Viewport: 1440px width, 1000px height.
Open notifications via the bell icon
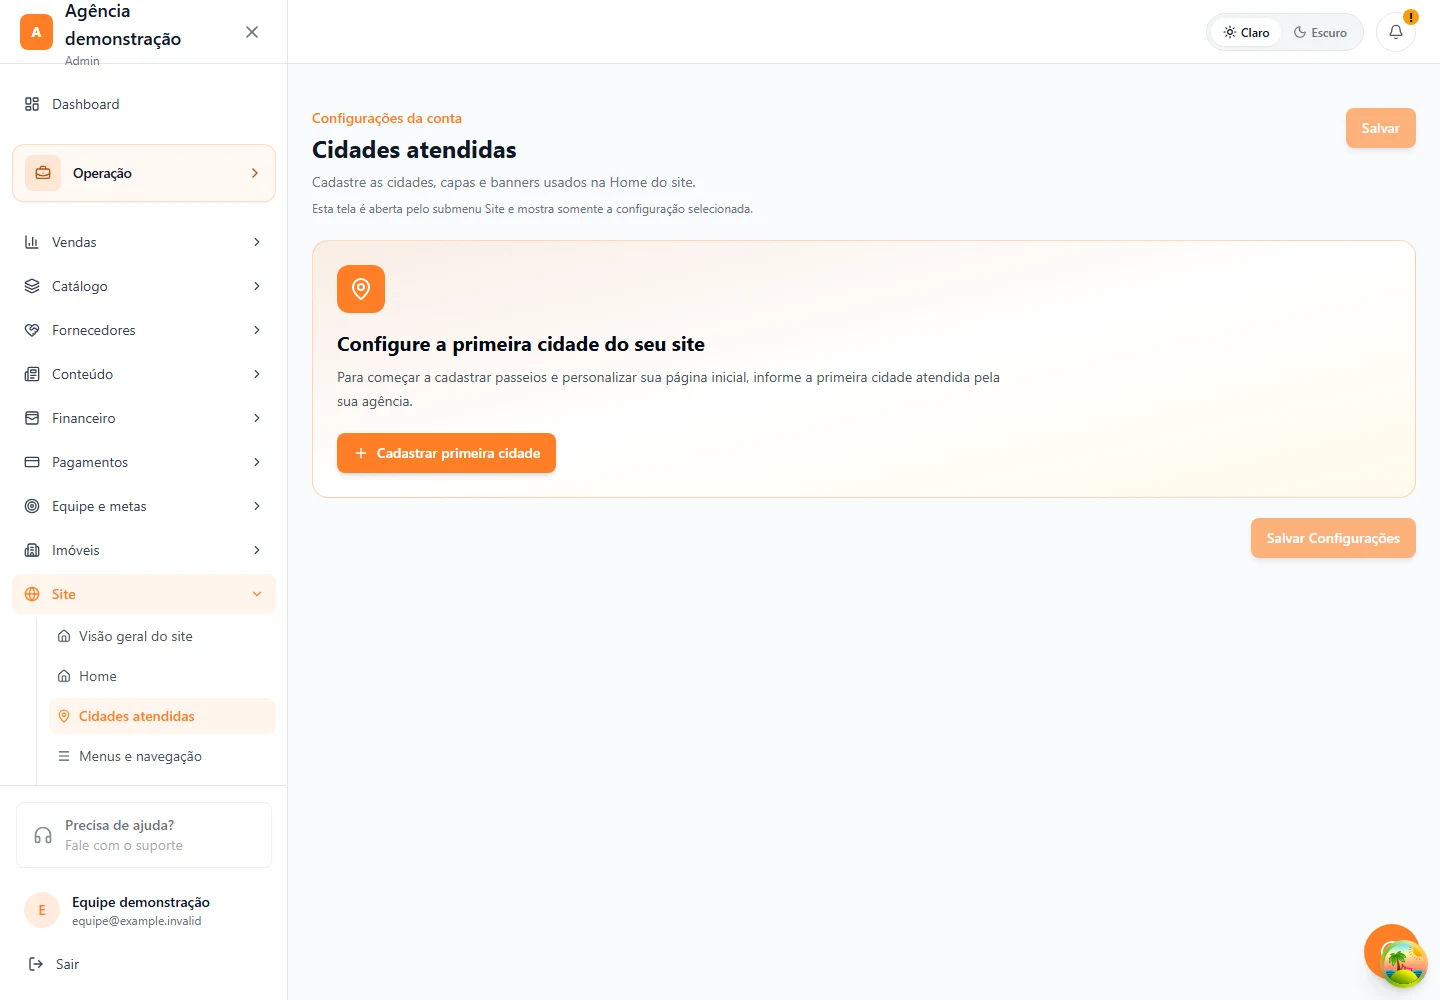tap(1396, 32)
